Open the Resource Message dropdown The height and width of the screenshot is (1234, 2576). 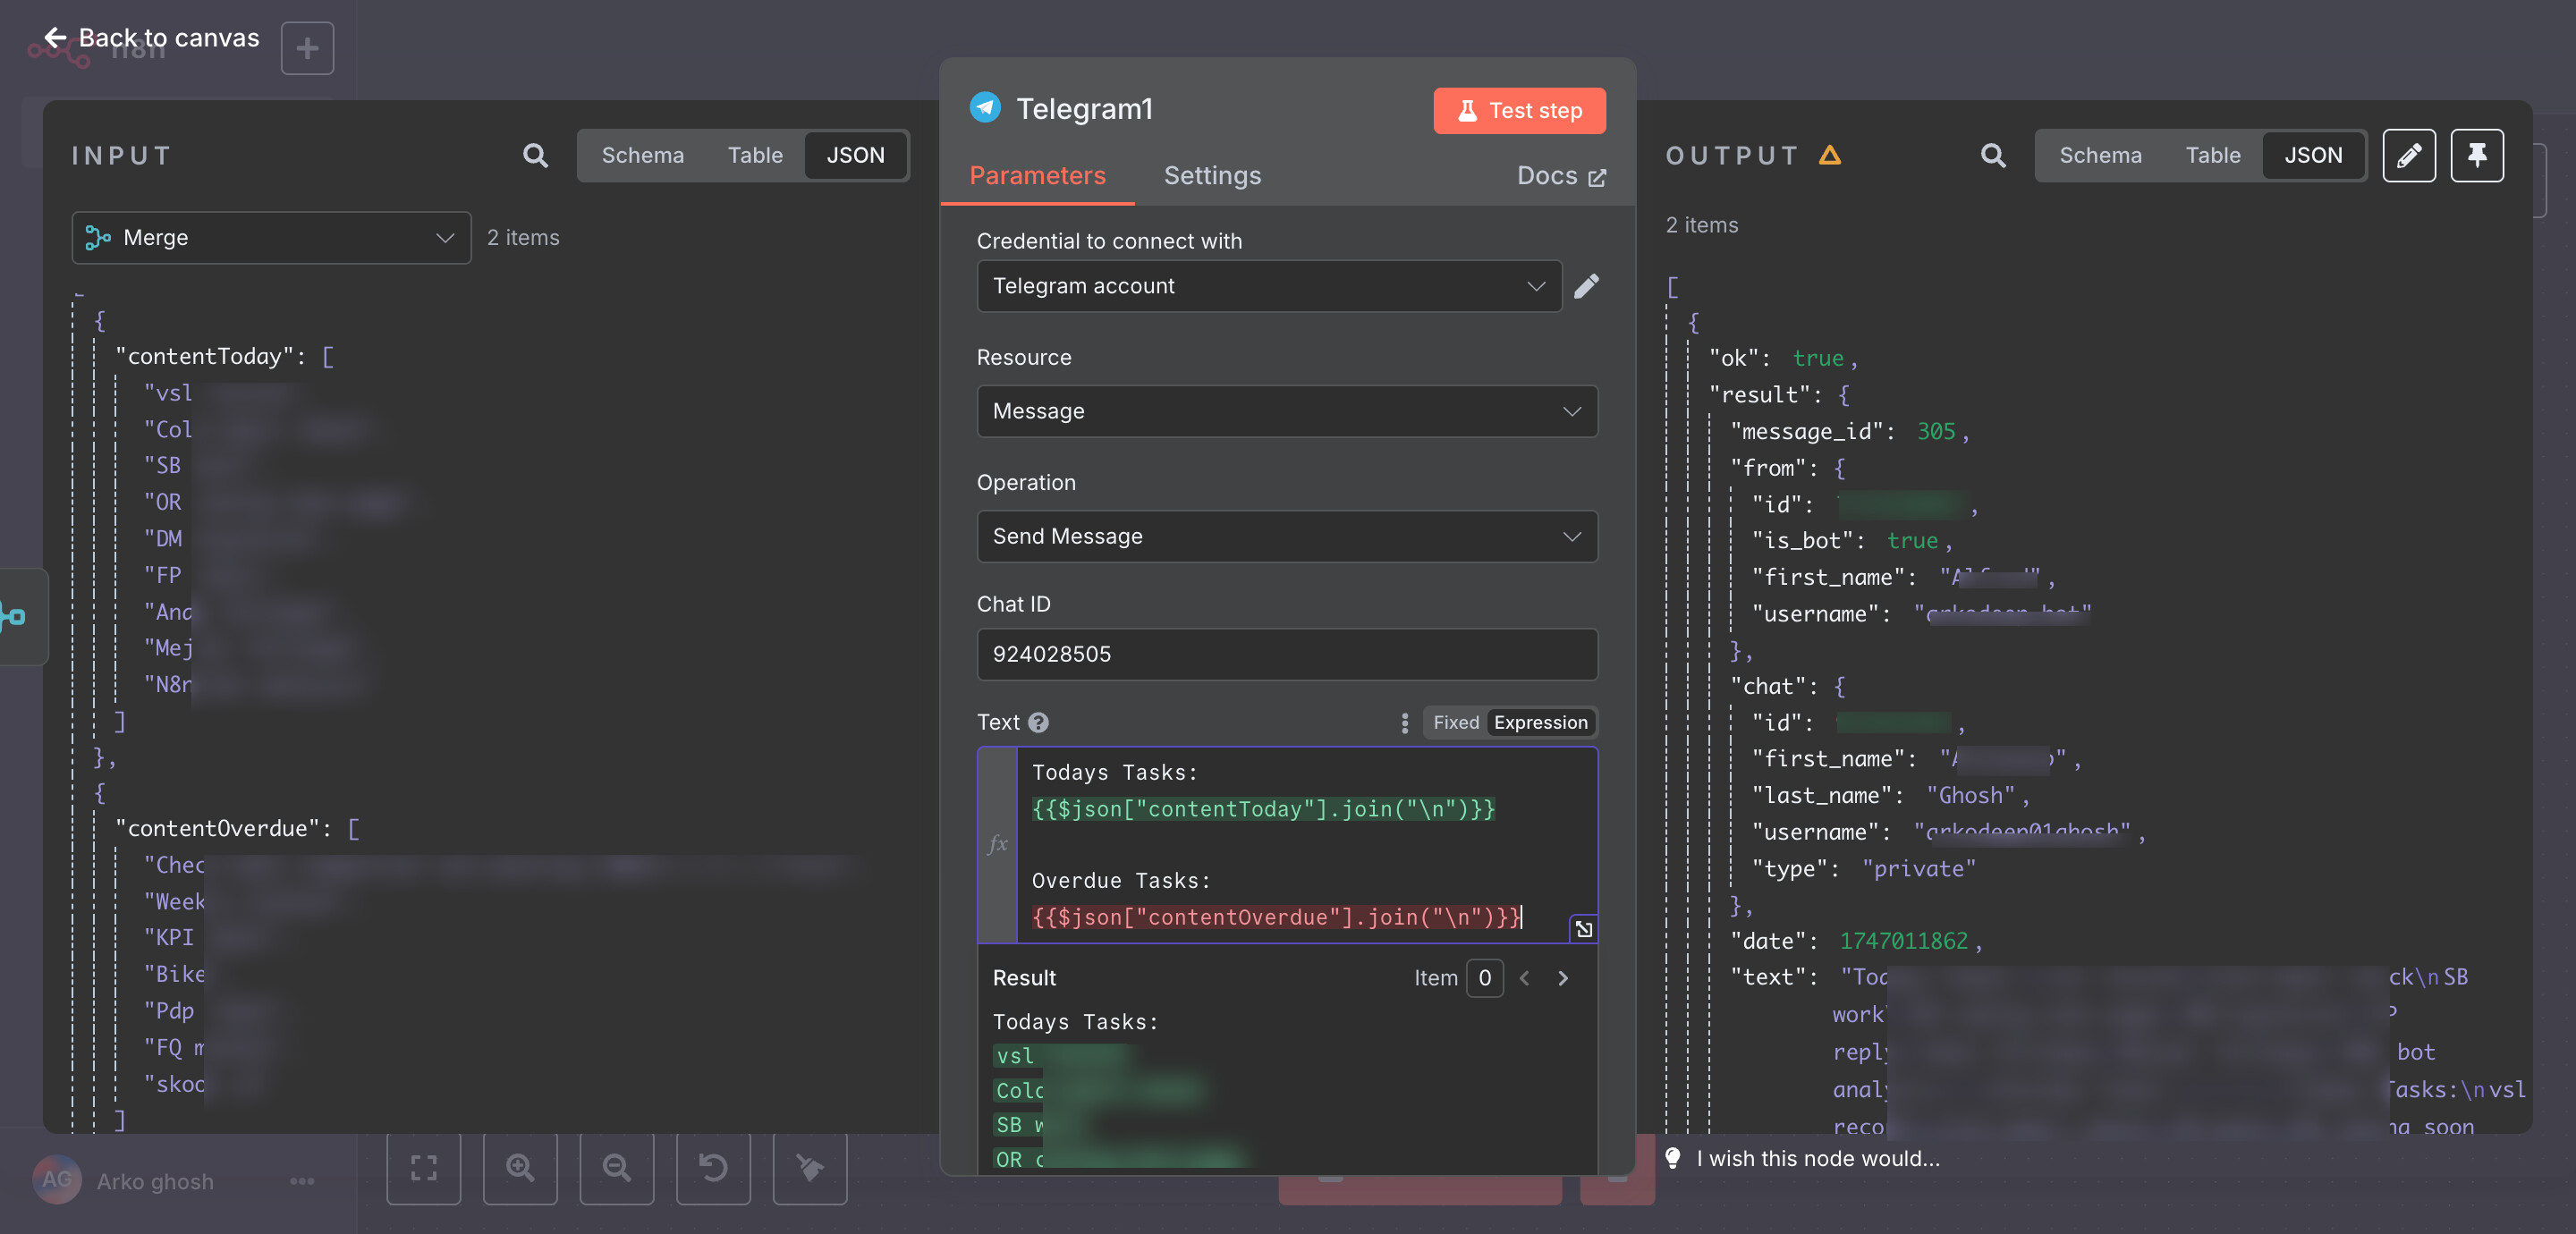pos(1287,411)
